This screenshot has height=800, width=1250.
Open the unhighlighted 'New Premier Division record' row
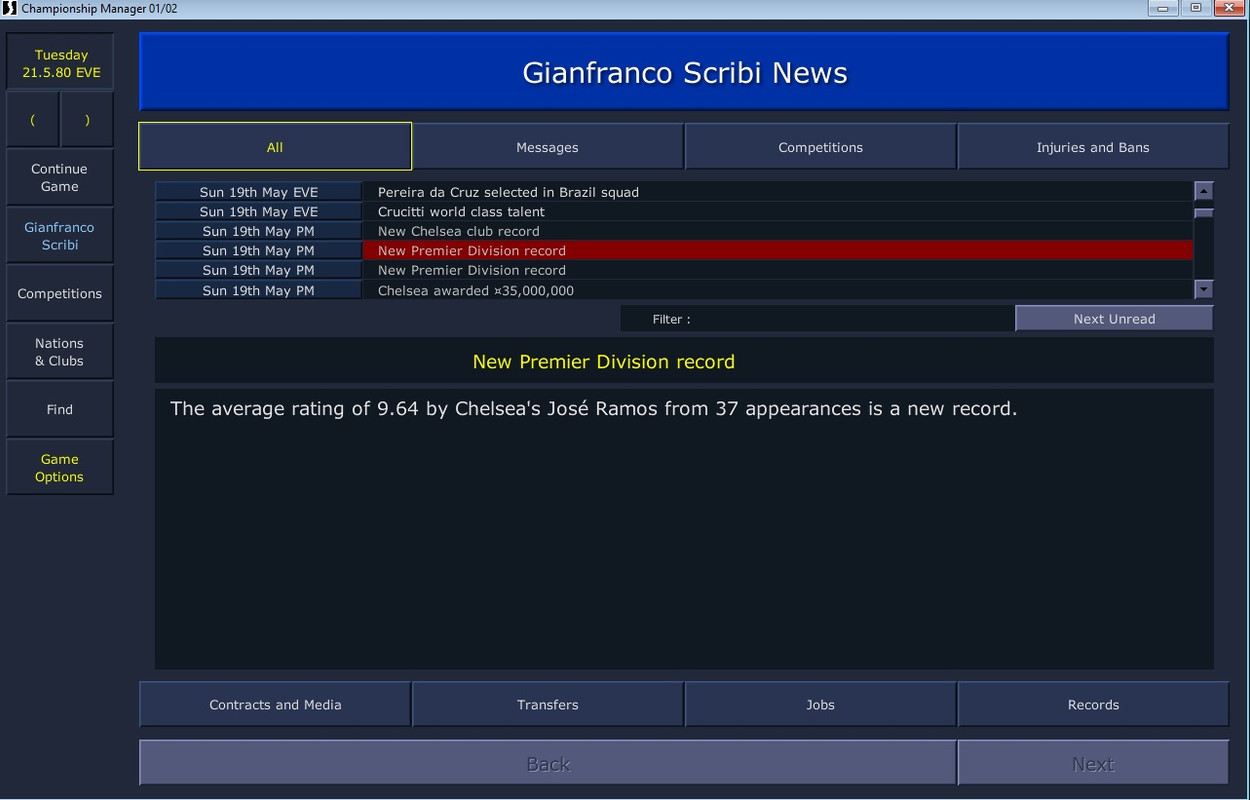(777, 270)
